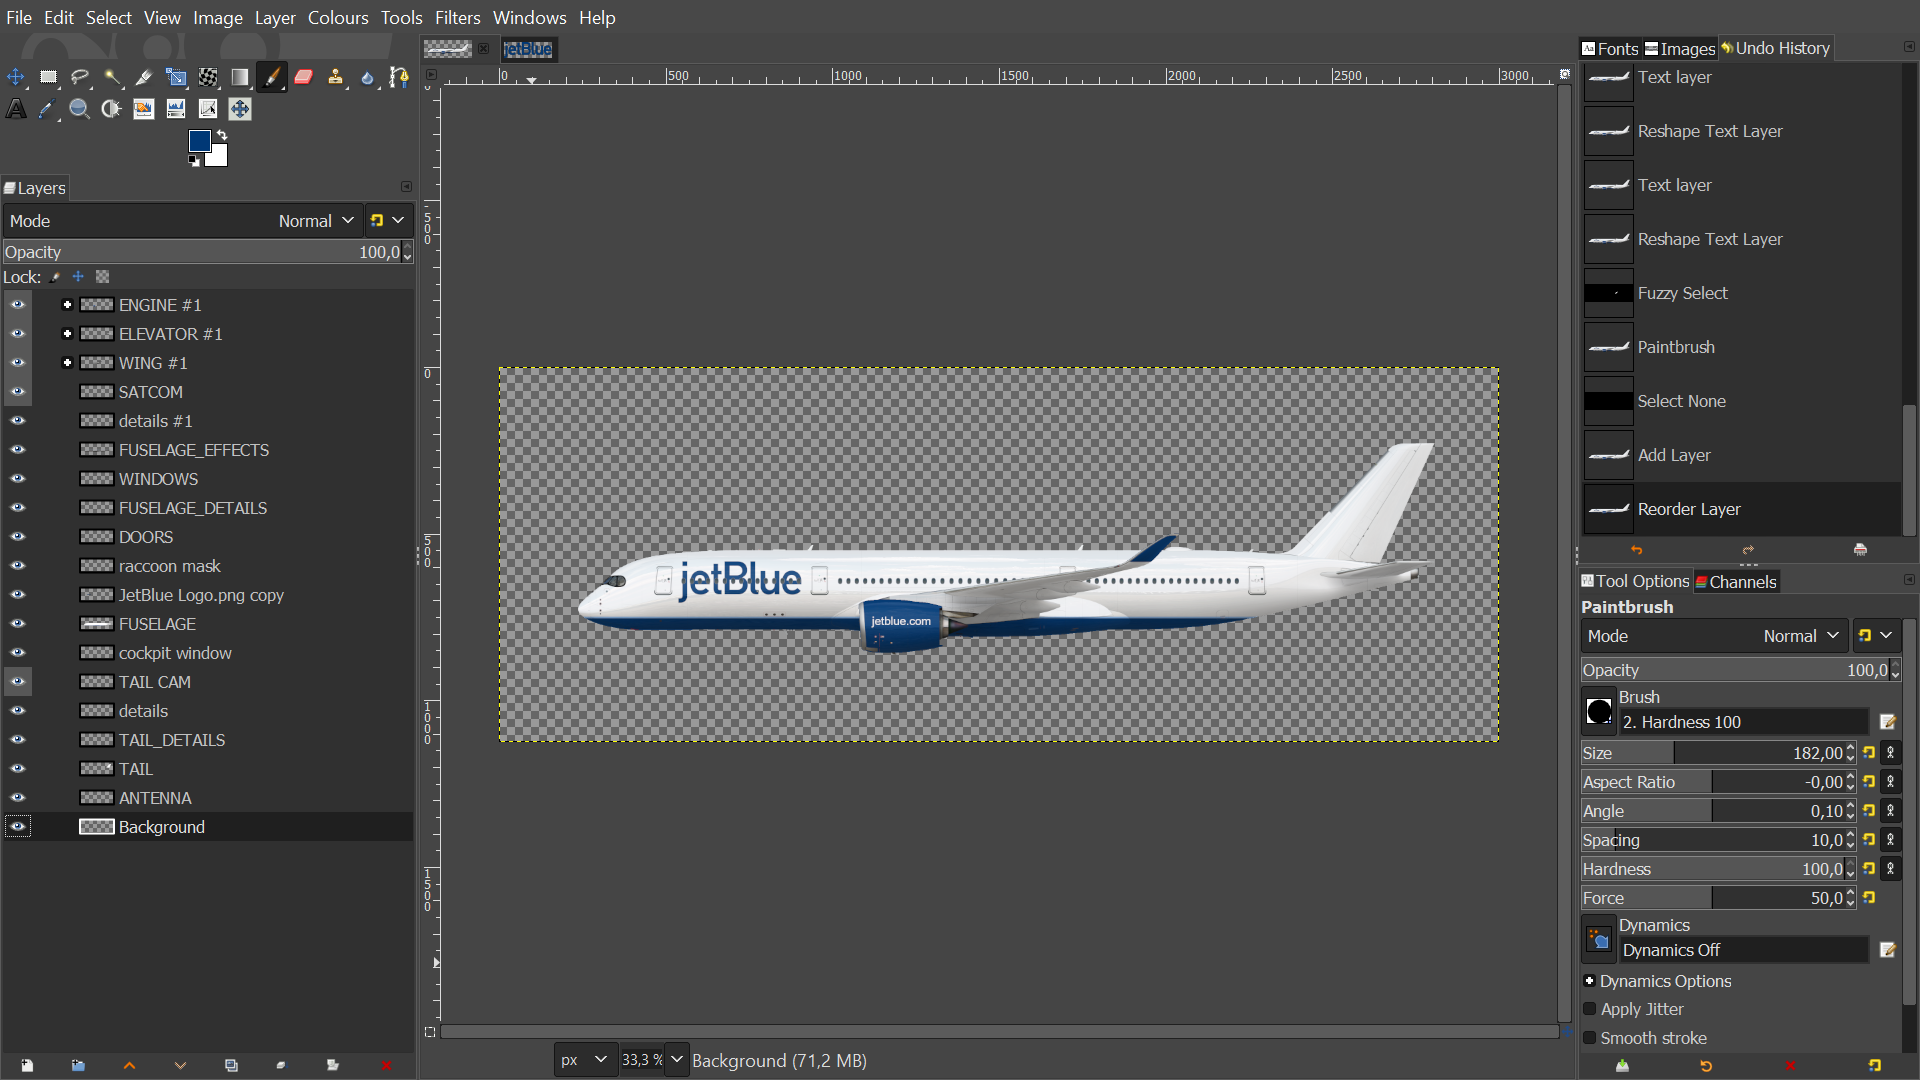Toggle visibility of the ANTENNA layer
Viewport: 1920px width, 1080px height.
tap(18, 798)
